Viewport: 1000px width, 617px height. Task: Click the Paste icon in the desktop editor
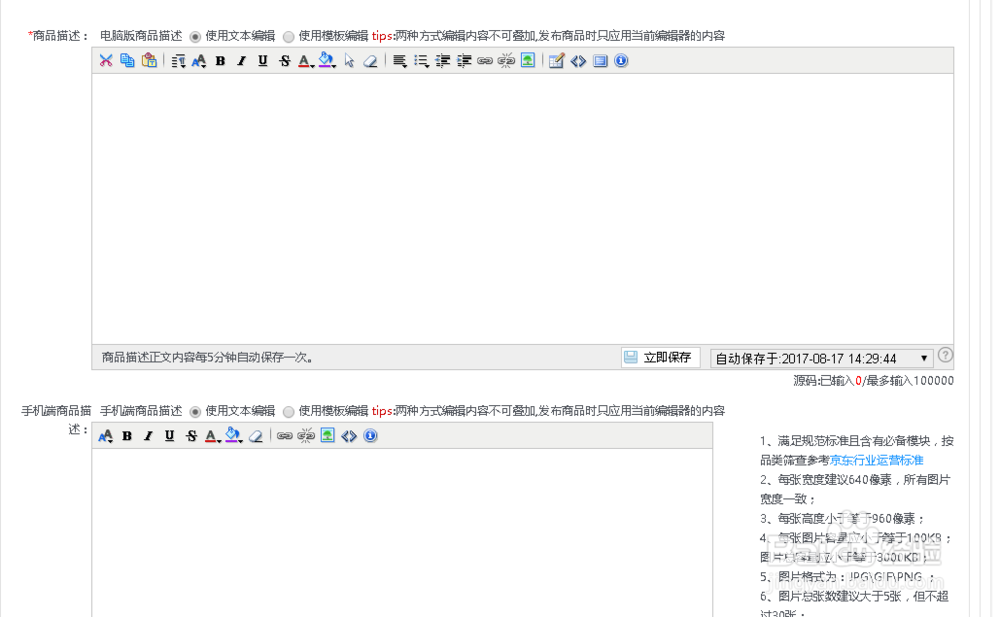pos(149,61)
